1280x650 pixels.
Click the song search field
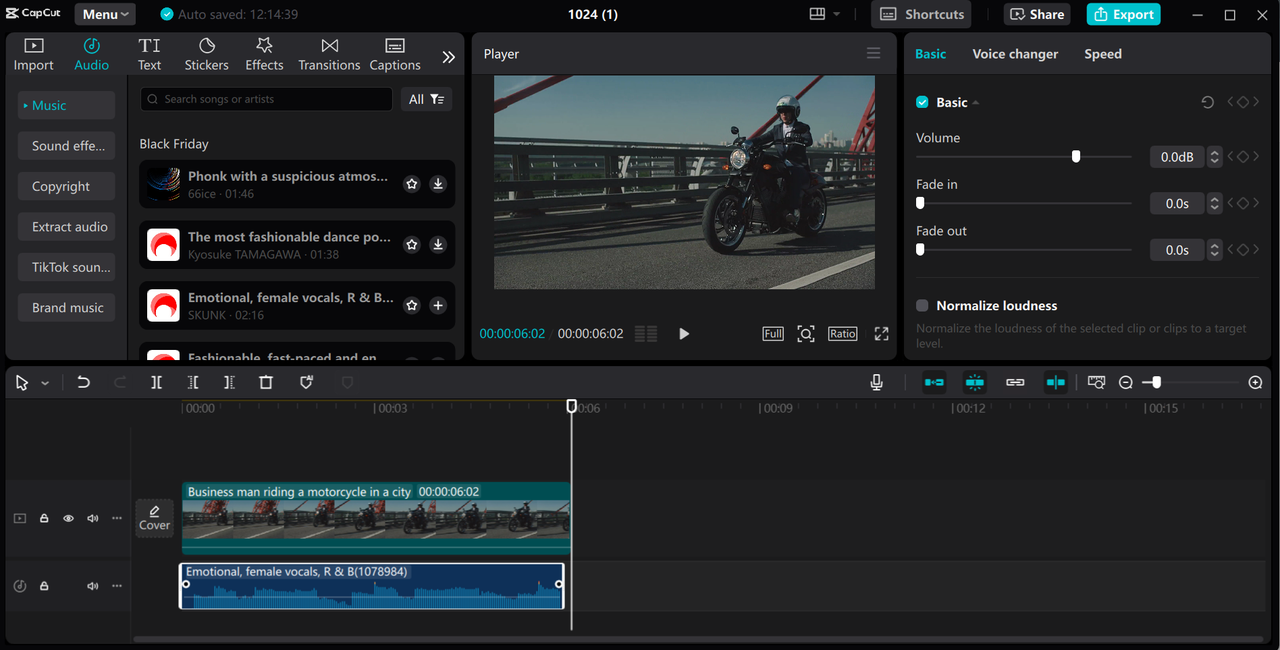[x=266, y=99]
